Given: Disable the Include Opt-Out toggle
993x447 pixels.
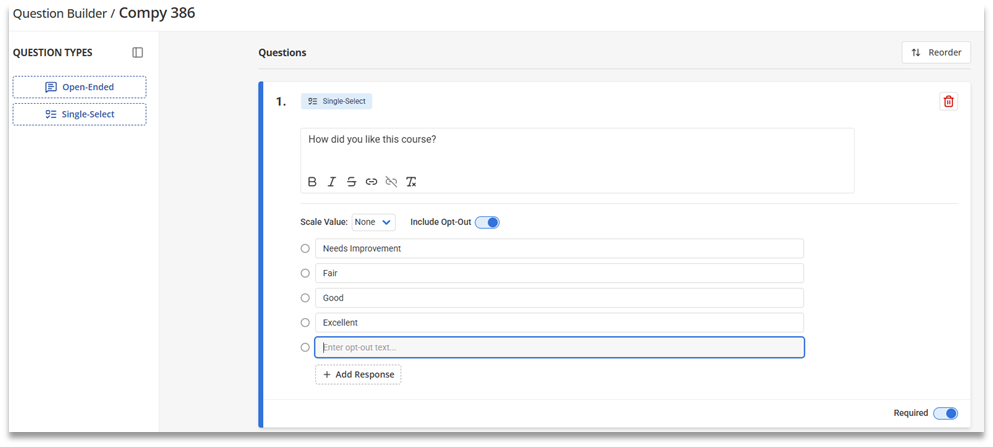Looking at the screenshot, I should [x=487, y=222].
